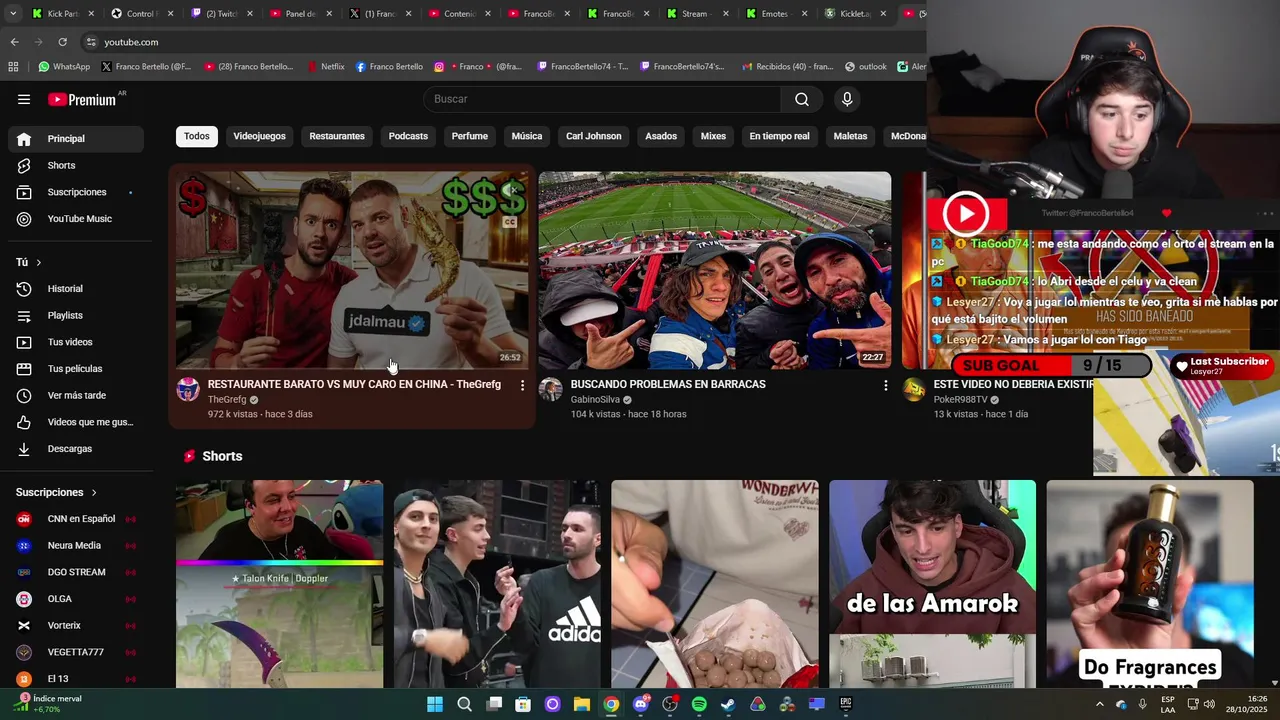This screenshot has height=720, width=1280.
Task: Expand the Suscripciones section chevron
Action: click(95, 493)
